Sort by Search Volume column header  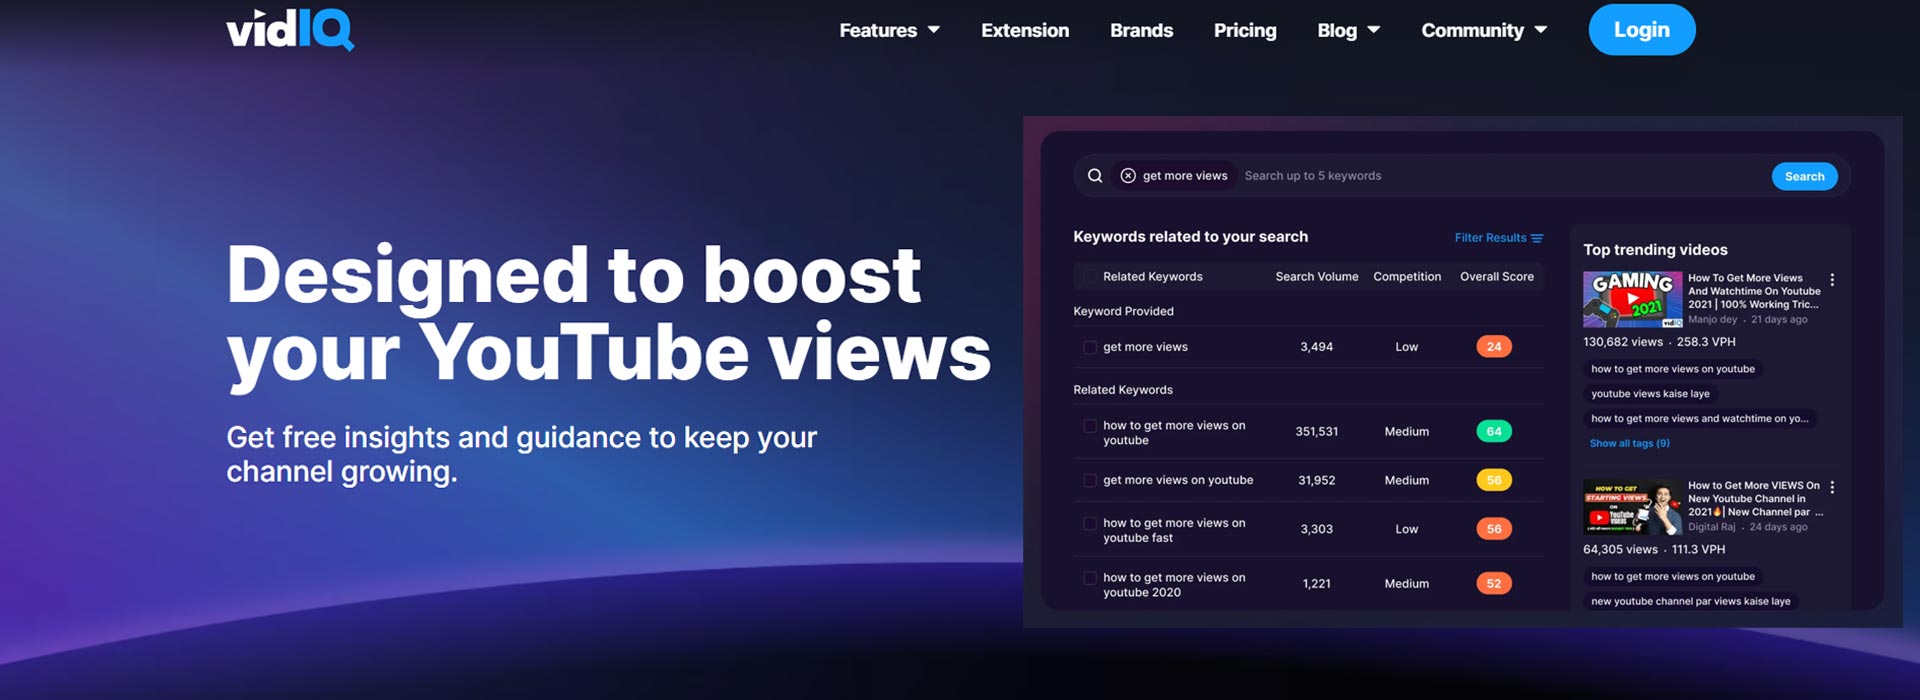coord(1316,277)
